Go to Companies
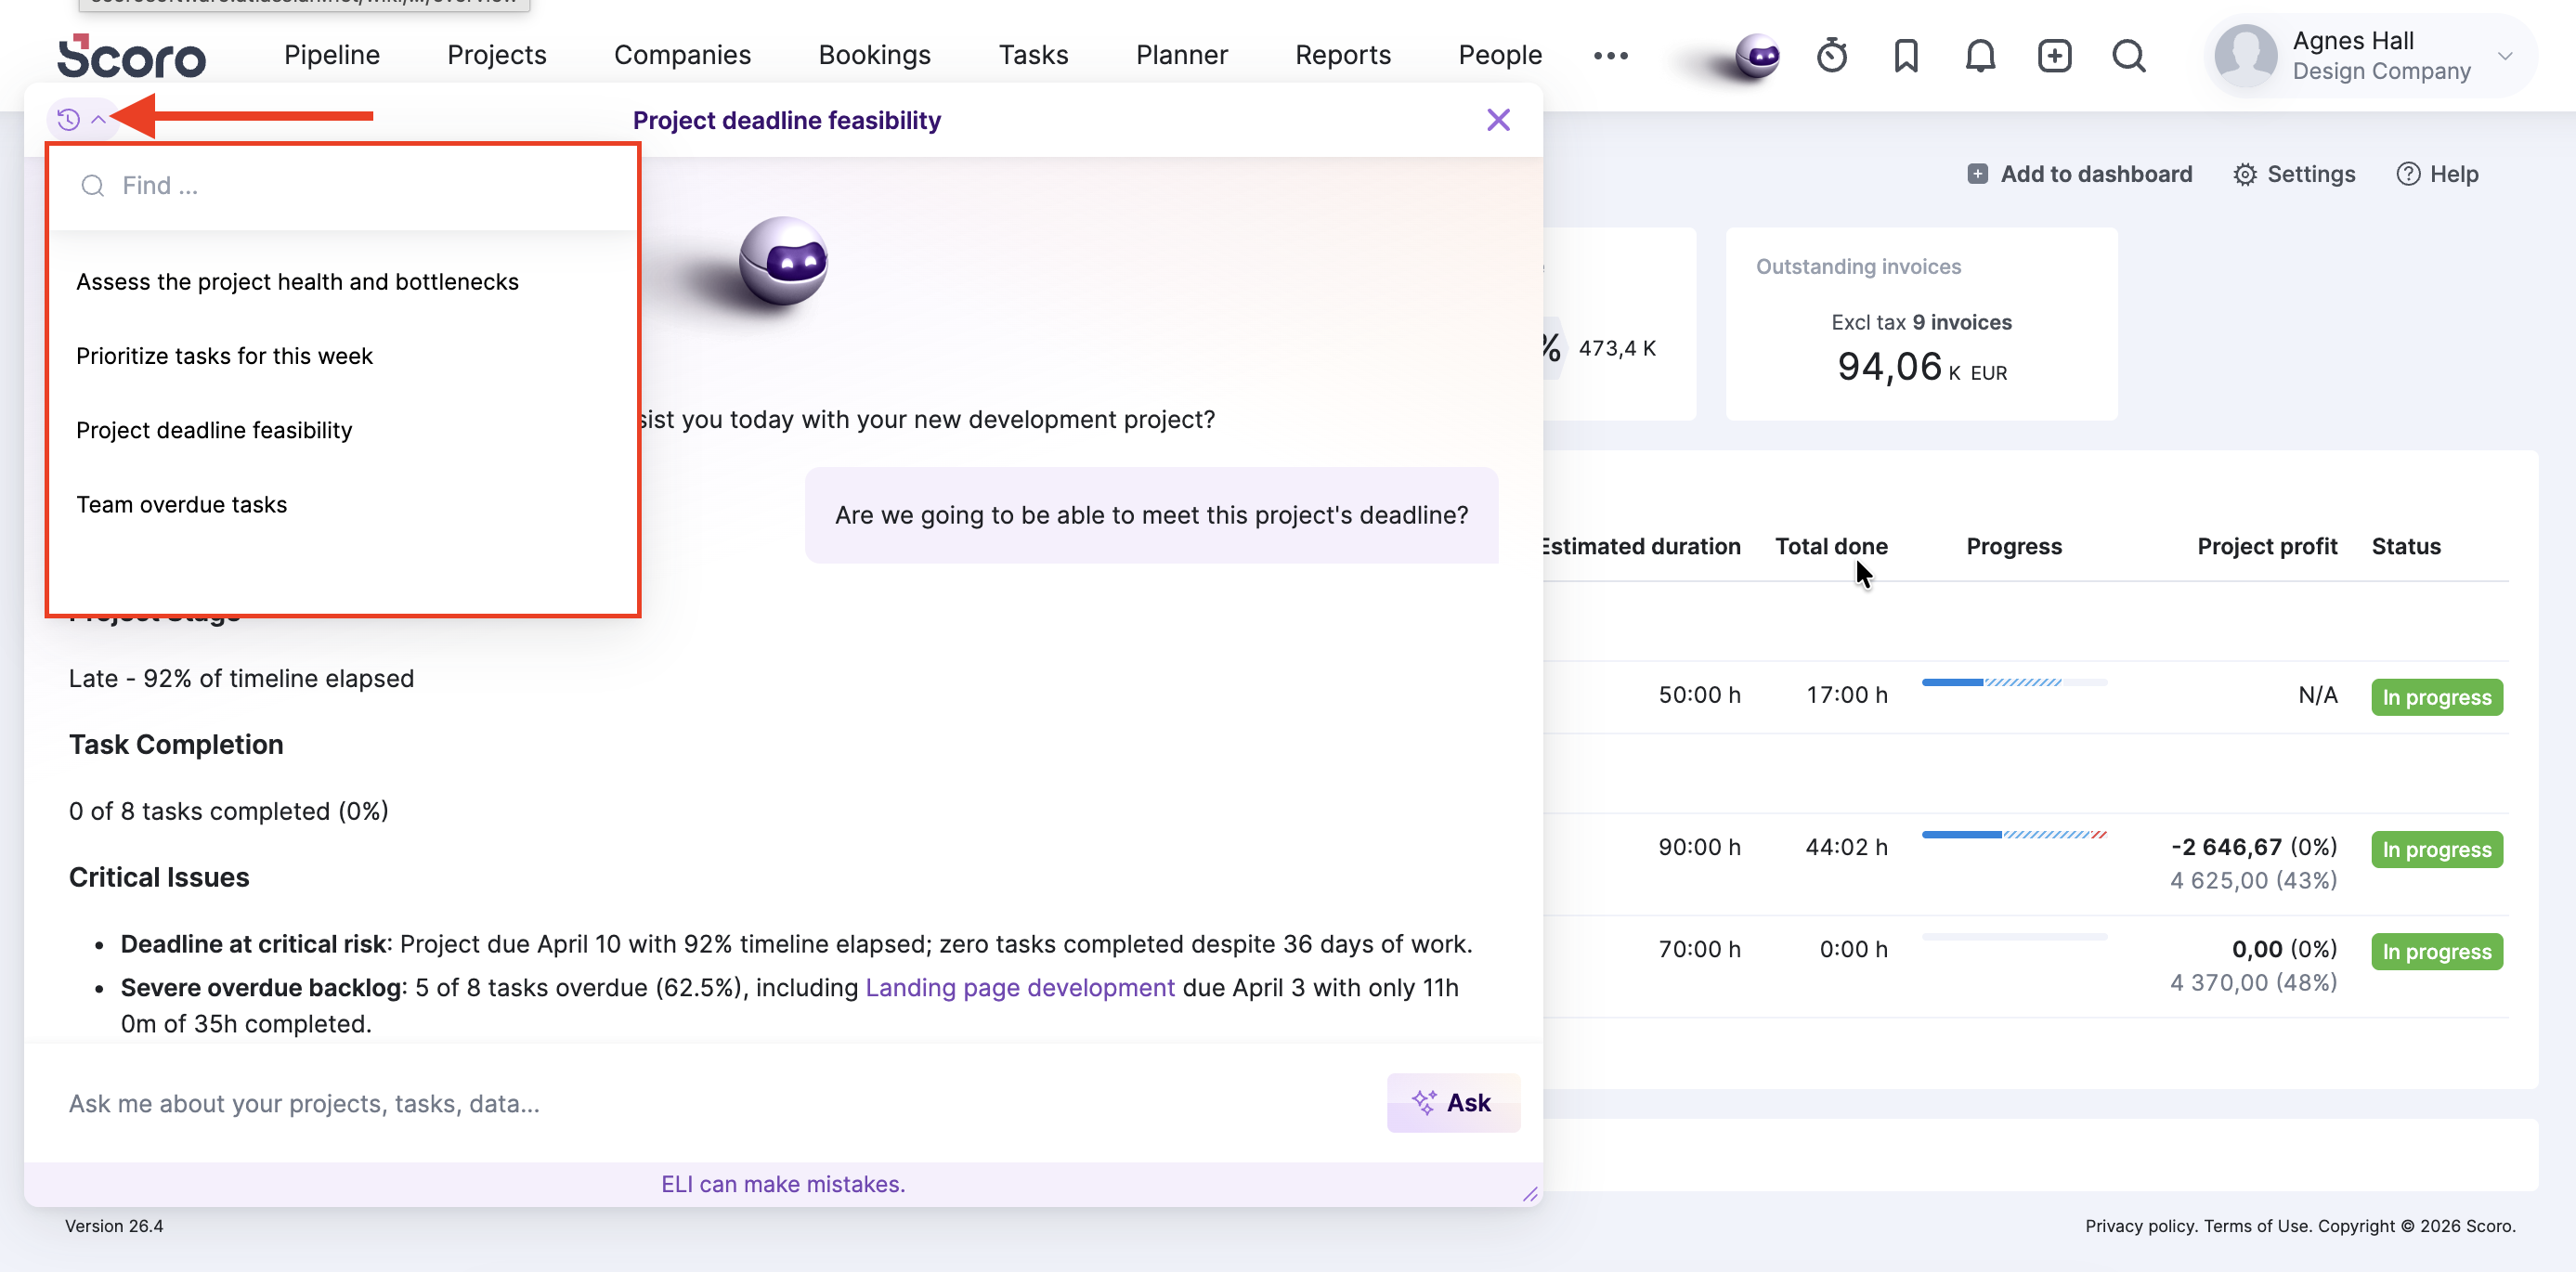The image size is (2576, 1272). coord(682,55)
